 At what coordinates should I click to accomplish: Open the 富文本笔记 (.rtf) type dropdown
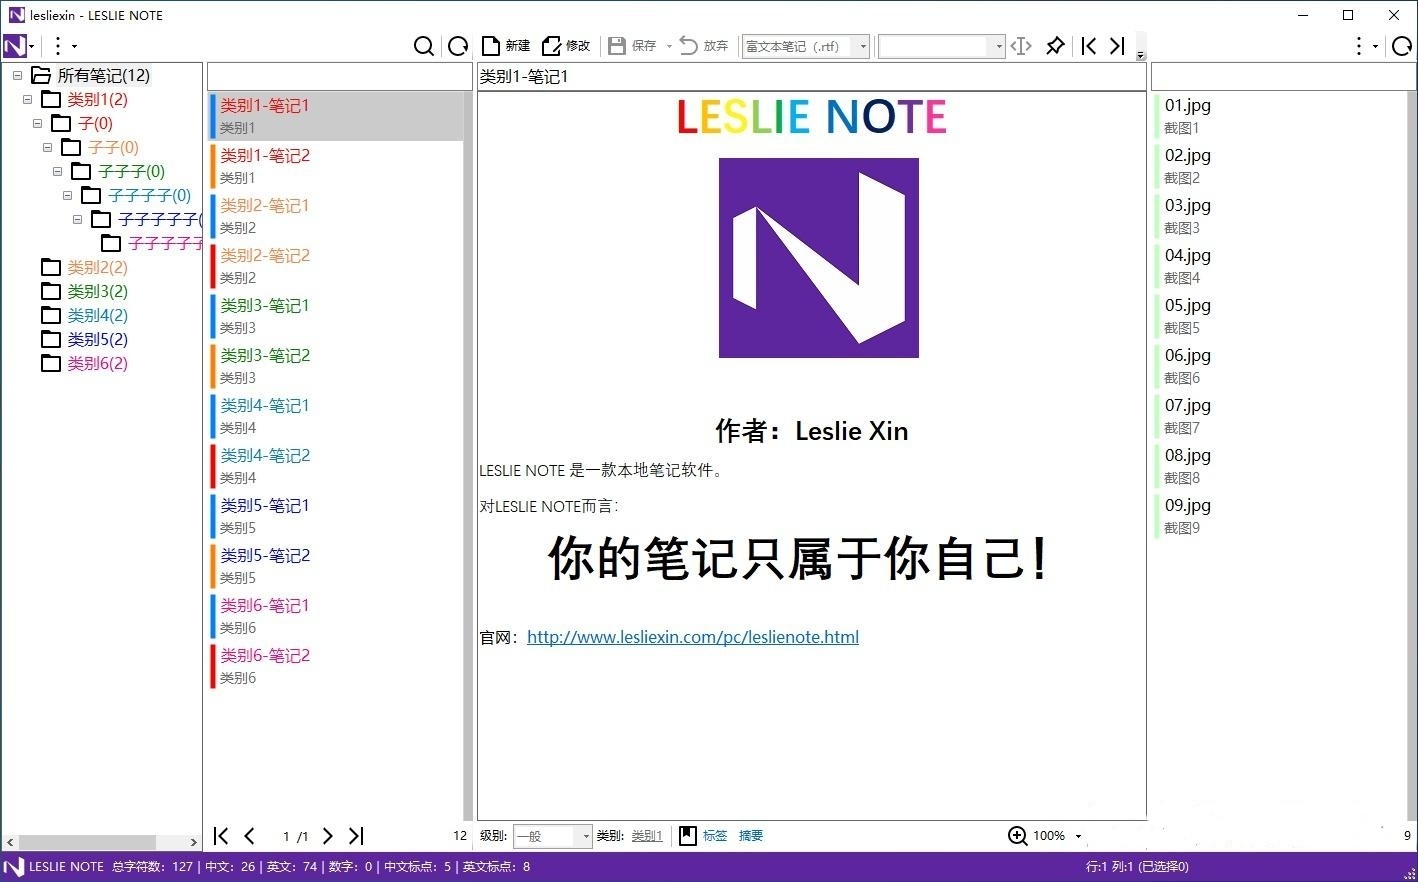click(805, 46)
